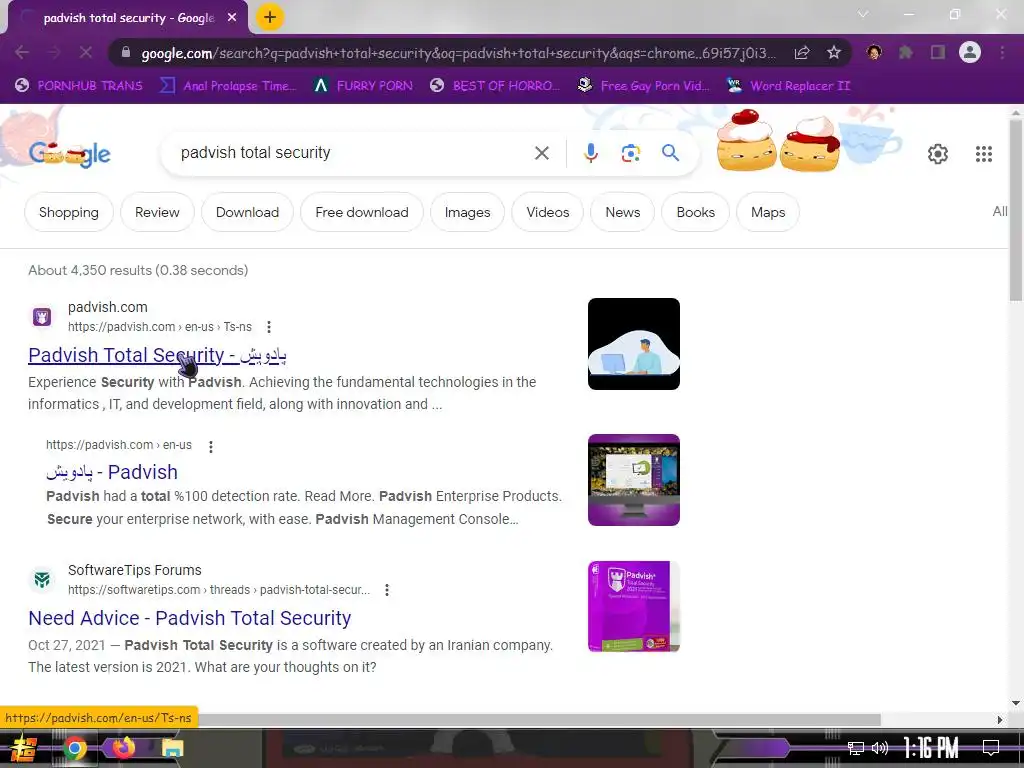Viewport: 1024px width, 768px height.
Task: Switch to Images results
Action: tap(467, 212)
